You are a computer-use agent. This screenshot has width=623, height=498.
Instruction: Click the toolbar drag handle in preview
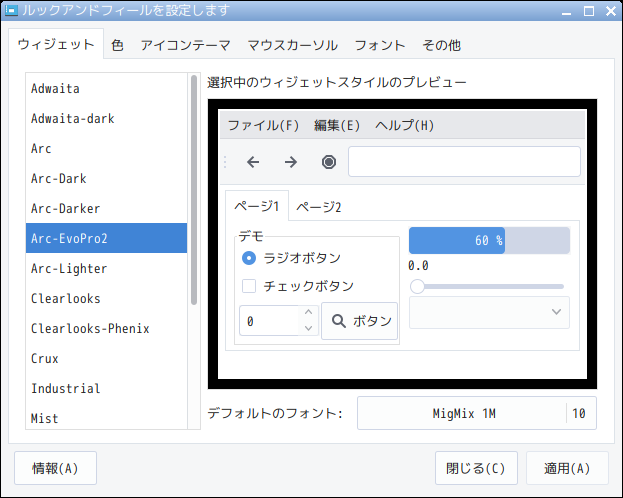coord(225,162)
